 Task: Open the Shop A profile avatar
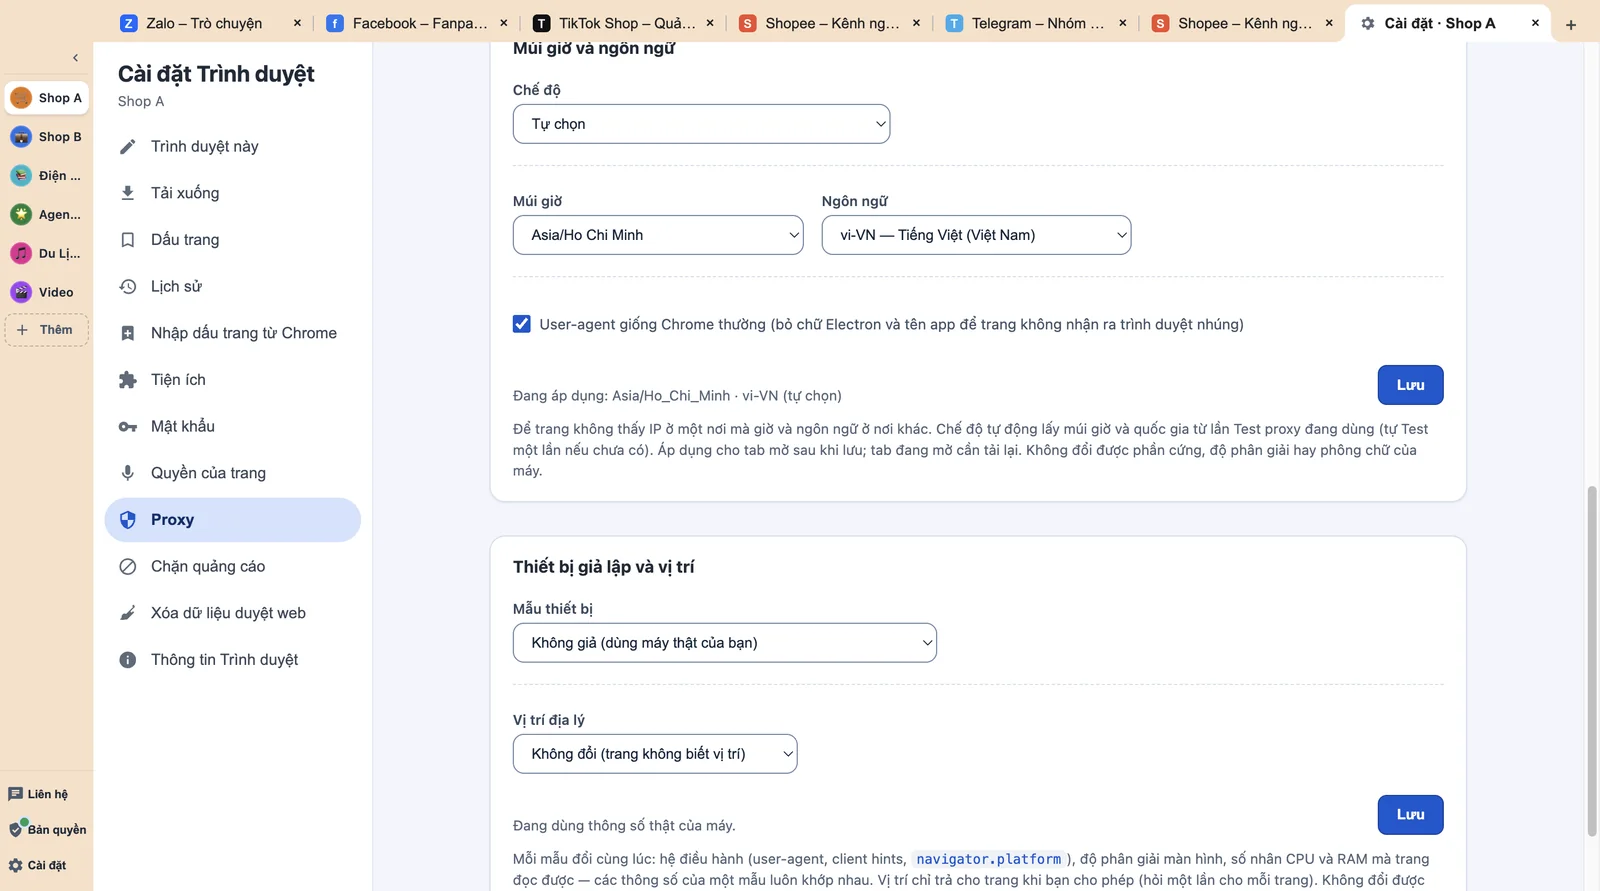point(21,98)
